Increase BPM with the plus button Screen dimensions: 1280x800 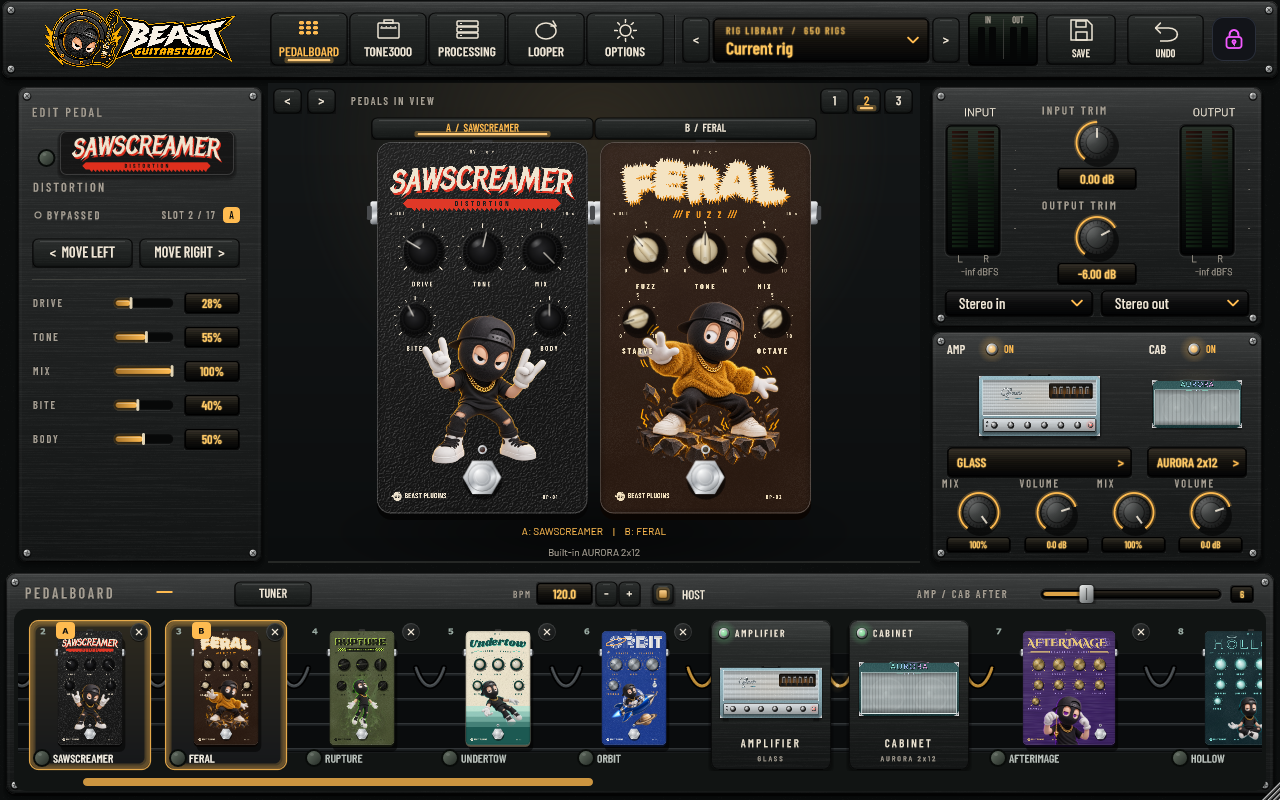pos(629,594)
